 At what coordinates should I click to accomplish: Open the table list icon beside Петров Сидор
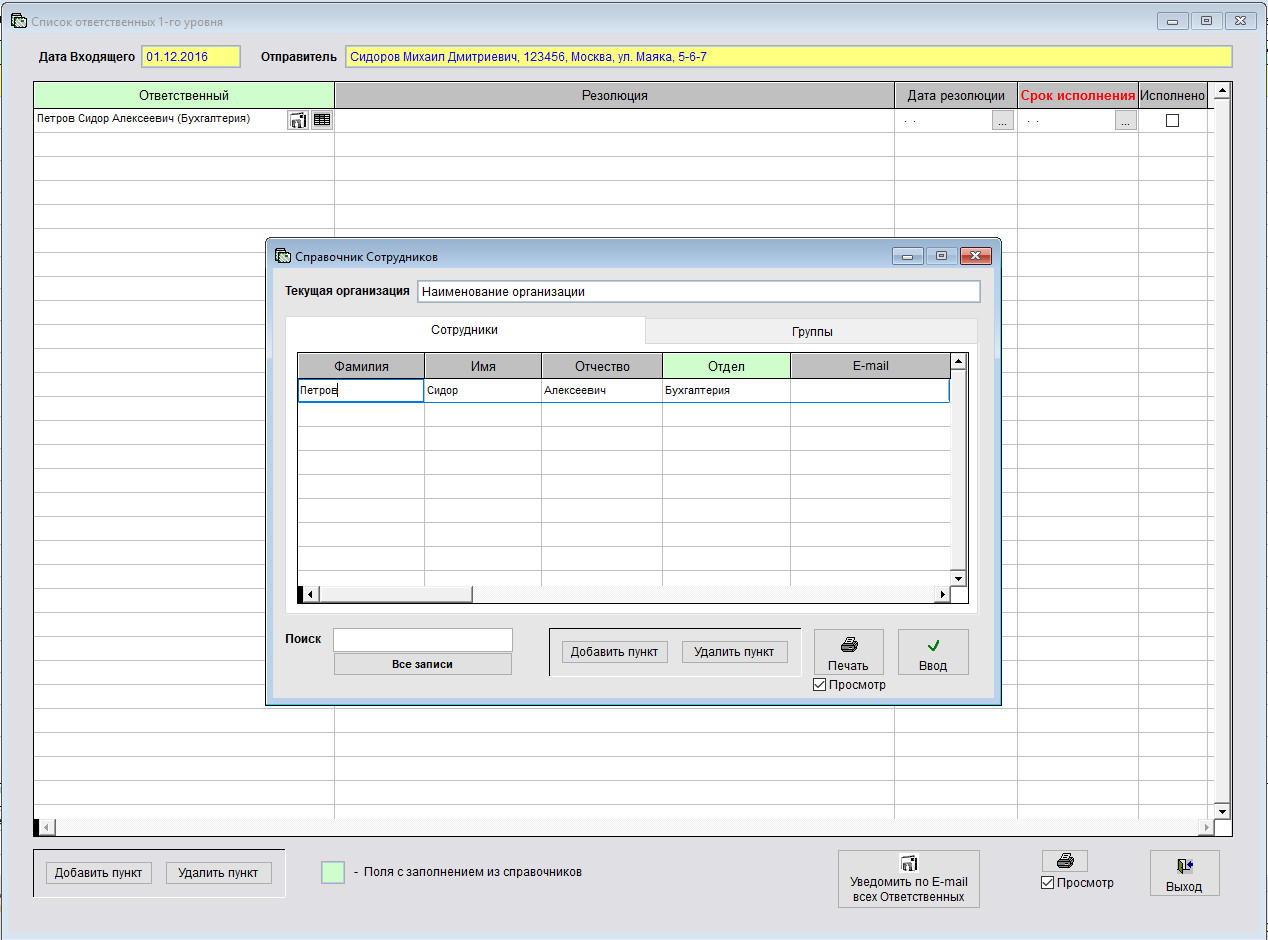(321, 120)
